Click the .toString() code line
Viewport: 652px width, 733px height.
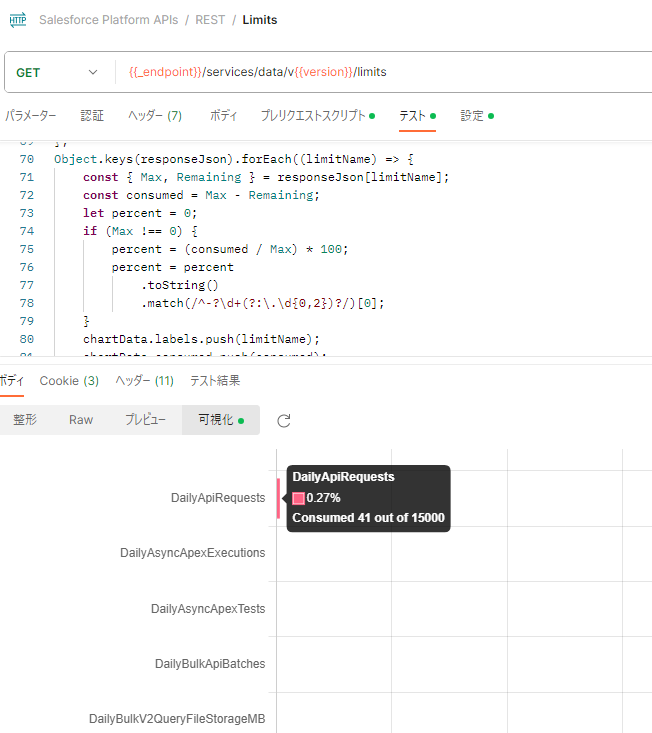click(179, 285)
